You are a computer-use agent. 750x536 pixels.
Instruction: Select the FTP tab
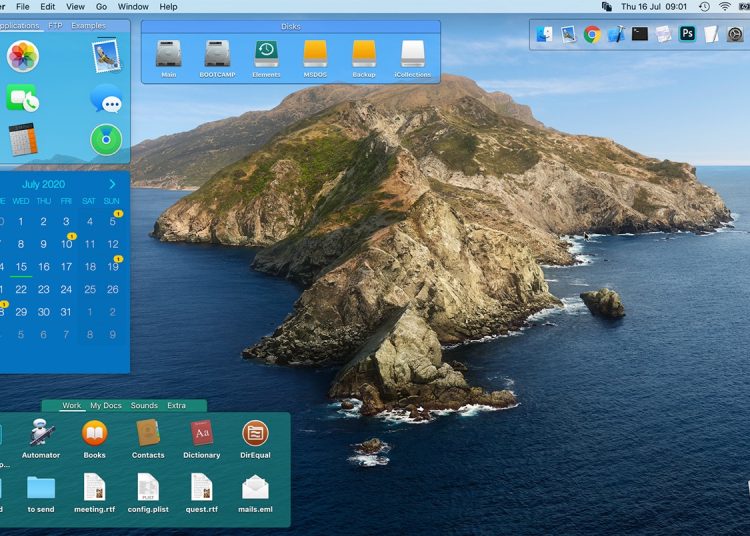[55, 26]
